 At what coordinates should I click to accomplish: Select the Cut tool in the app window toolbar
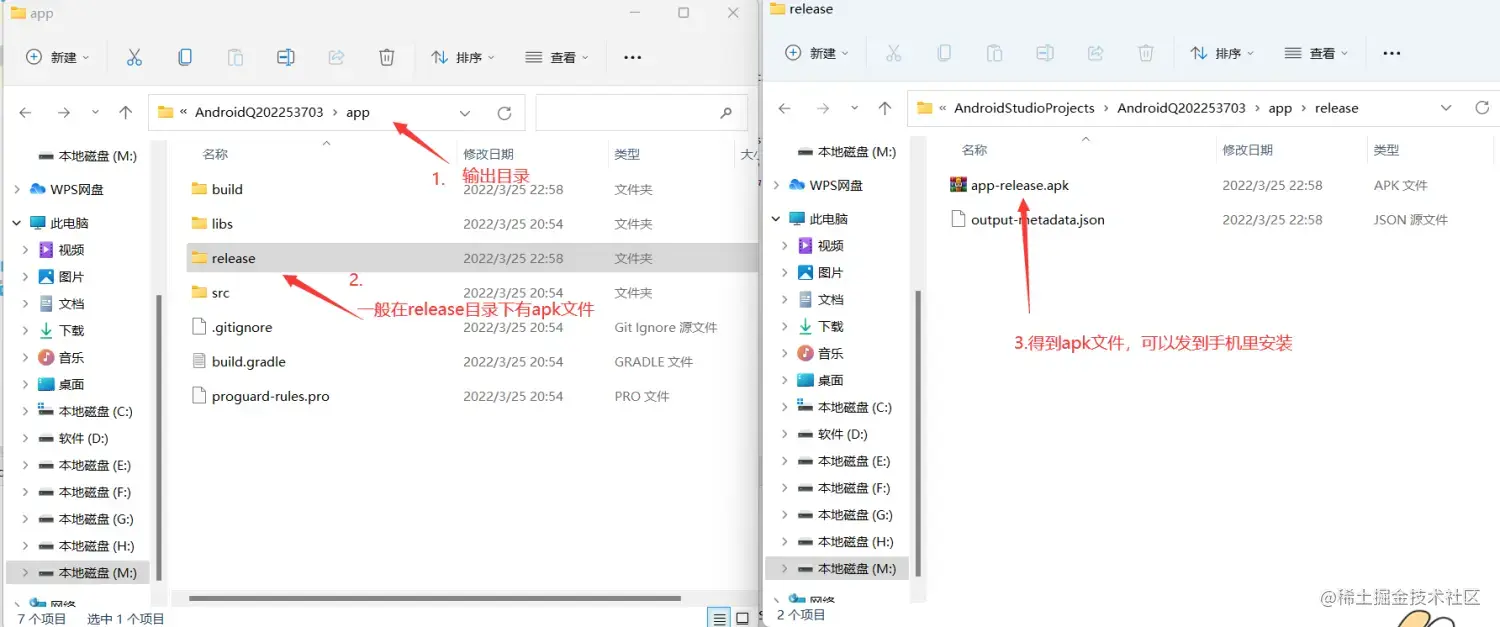(x=135, y=57)
